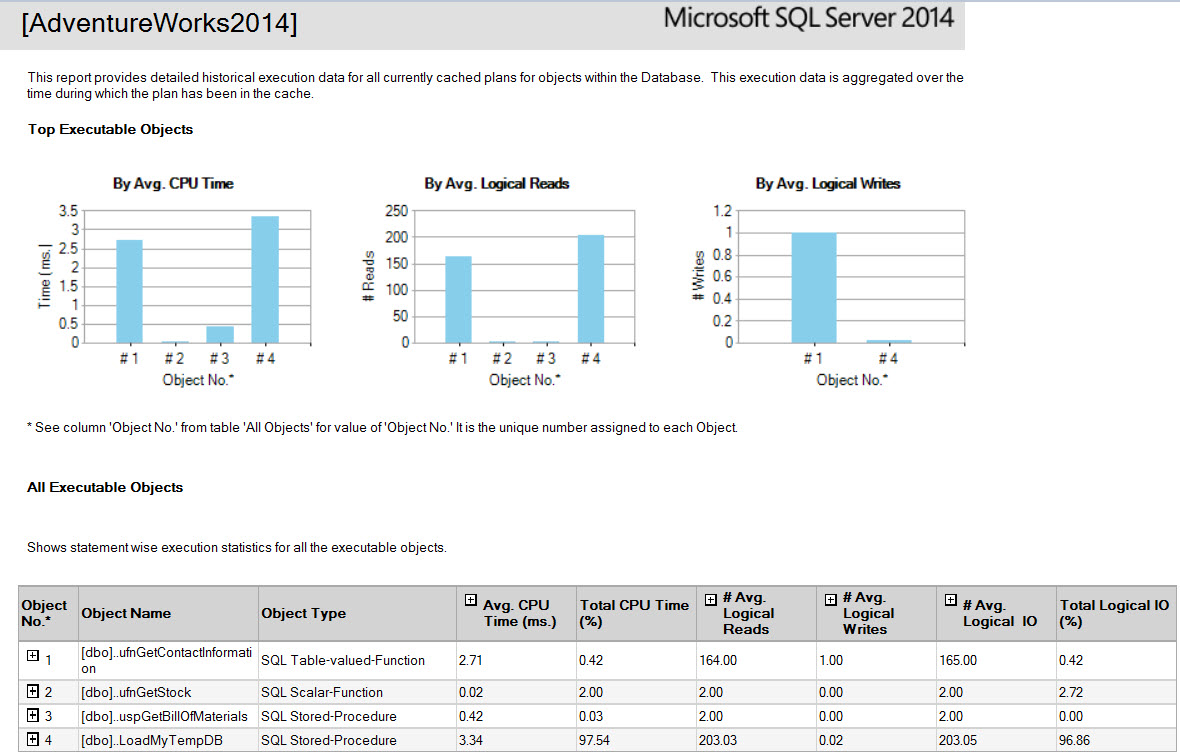Screen dimensions: 1180x753
Task: Expand the # Avg. Logical IO column group
Action: pyautogui.click(x=950, y=600)
